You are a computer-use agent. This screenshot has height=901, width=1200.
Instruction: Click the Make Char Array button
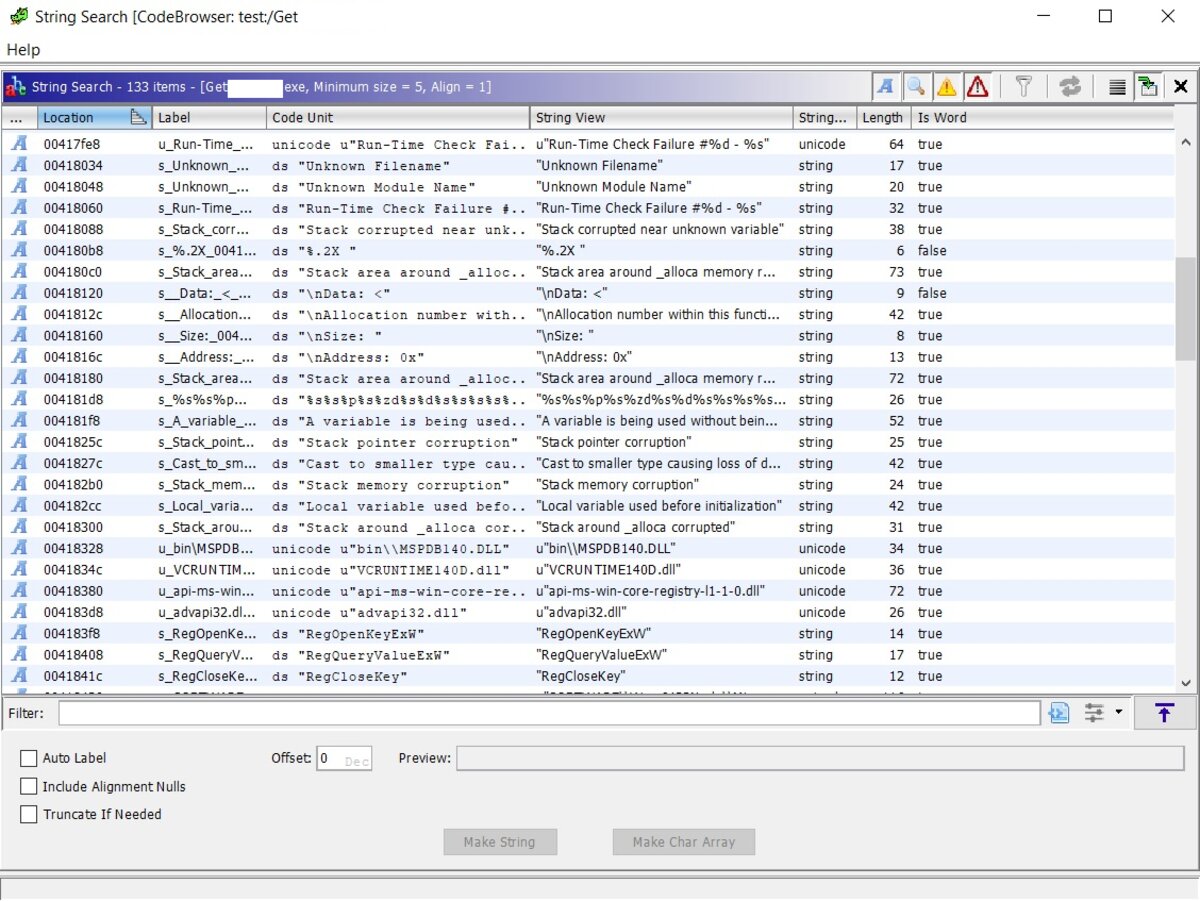point(684,842)
